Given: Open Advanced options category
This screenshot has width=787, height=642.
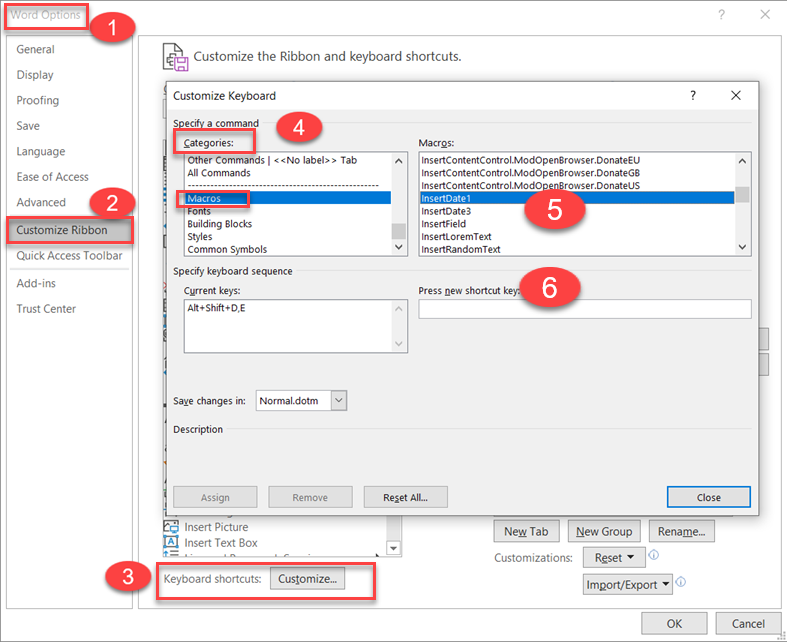Looking at the screenshot, I should click(x=41, y=202).
